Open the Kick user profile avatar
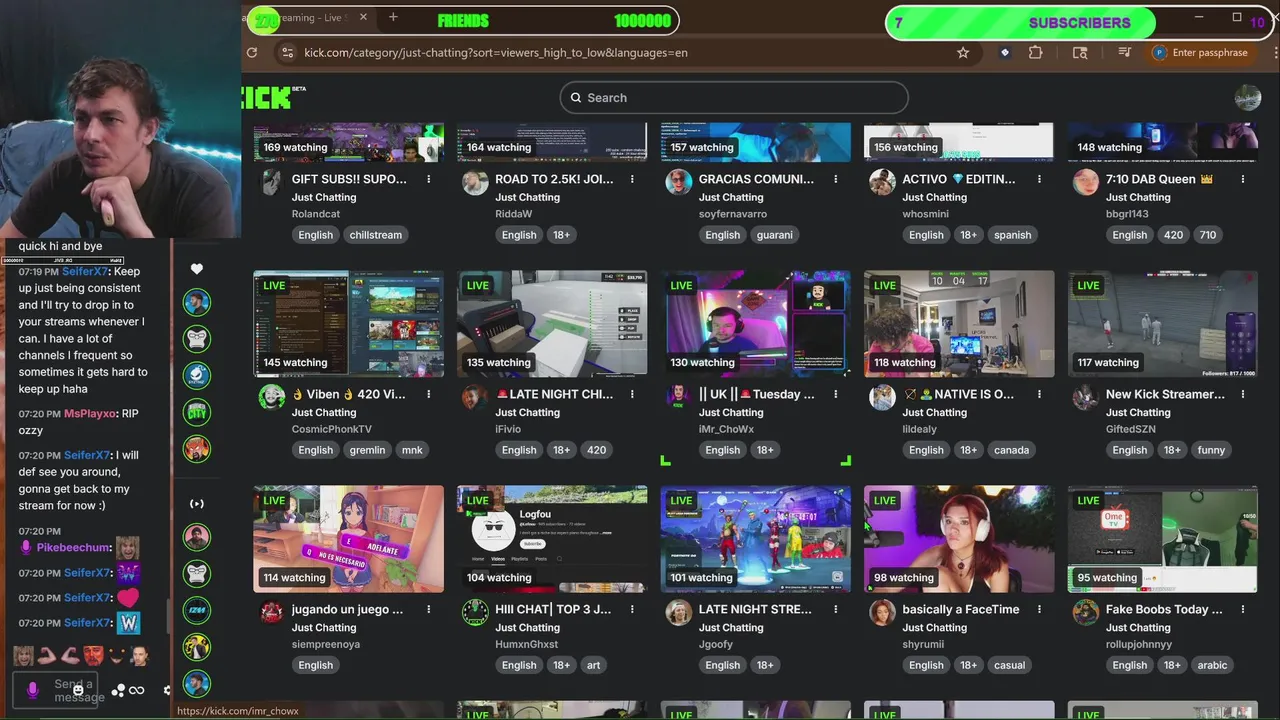1280x720 pixels. point(1248,97)
